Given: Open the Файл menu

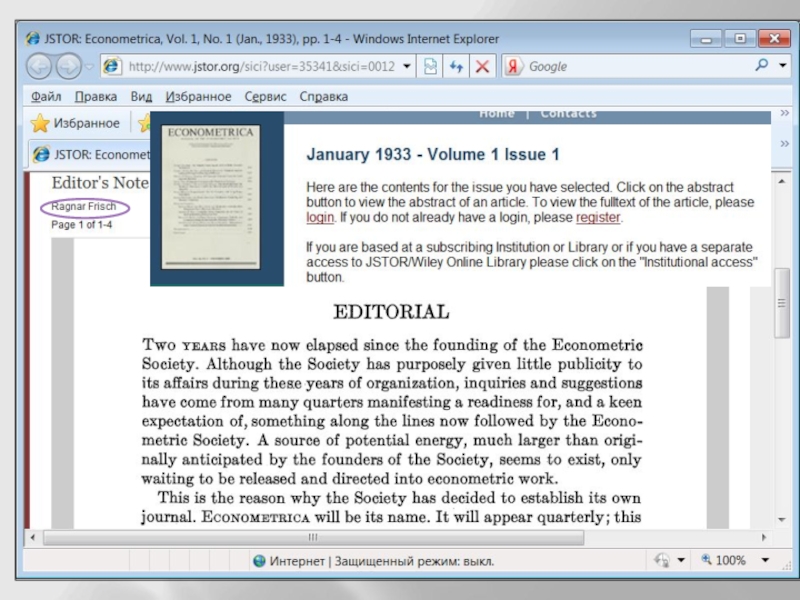Looking at the screenshot, I should (x=46, y=97).
